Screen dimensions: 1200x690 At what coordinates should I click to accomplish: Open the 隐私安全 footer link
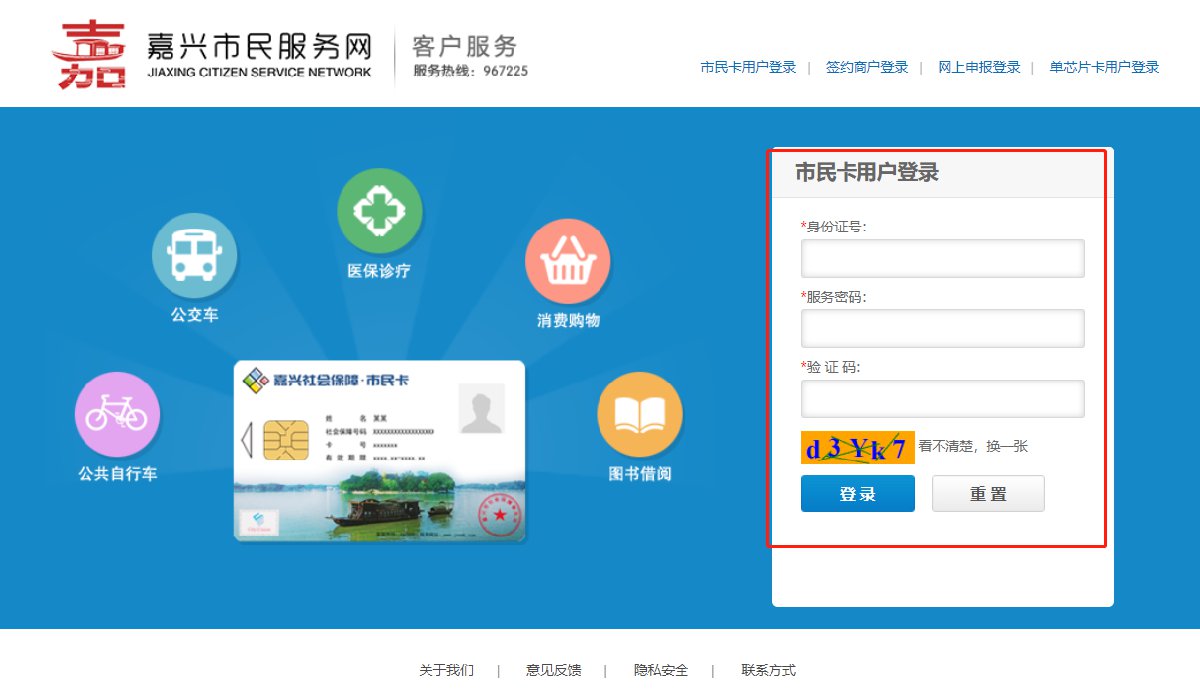coord(661,670)
